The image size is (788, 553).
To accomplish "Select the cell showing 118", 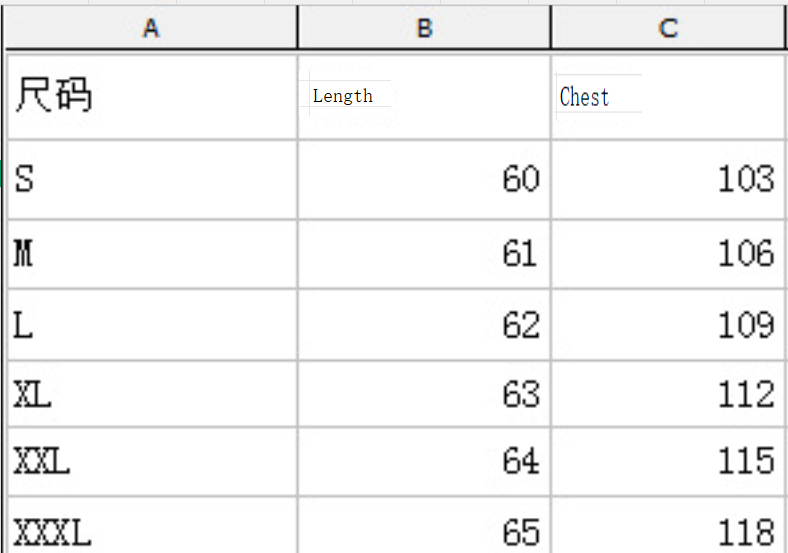I will (668, 530).
